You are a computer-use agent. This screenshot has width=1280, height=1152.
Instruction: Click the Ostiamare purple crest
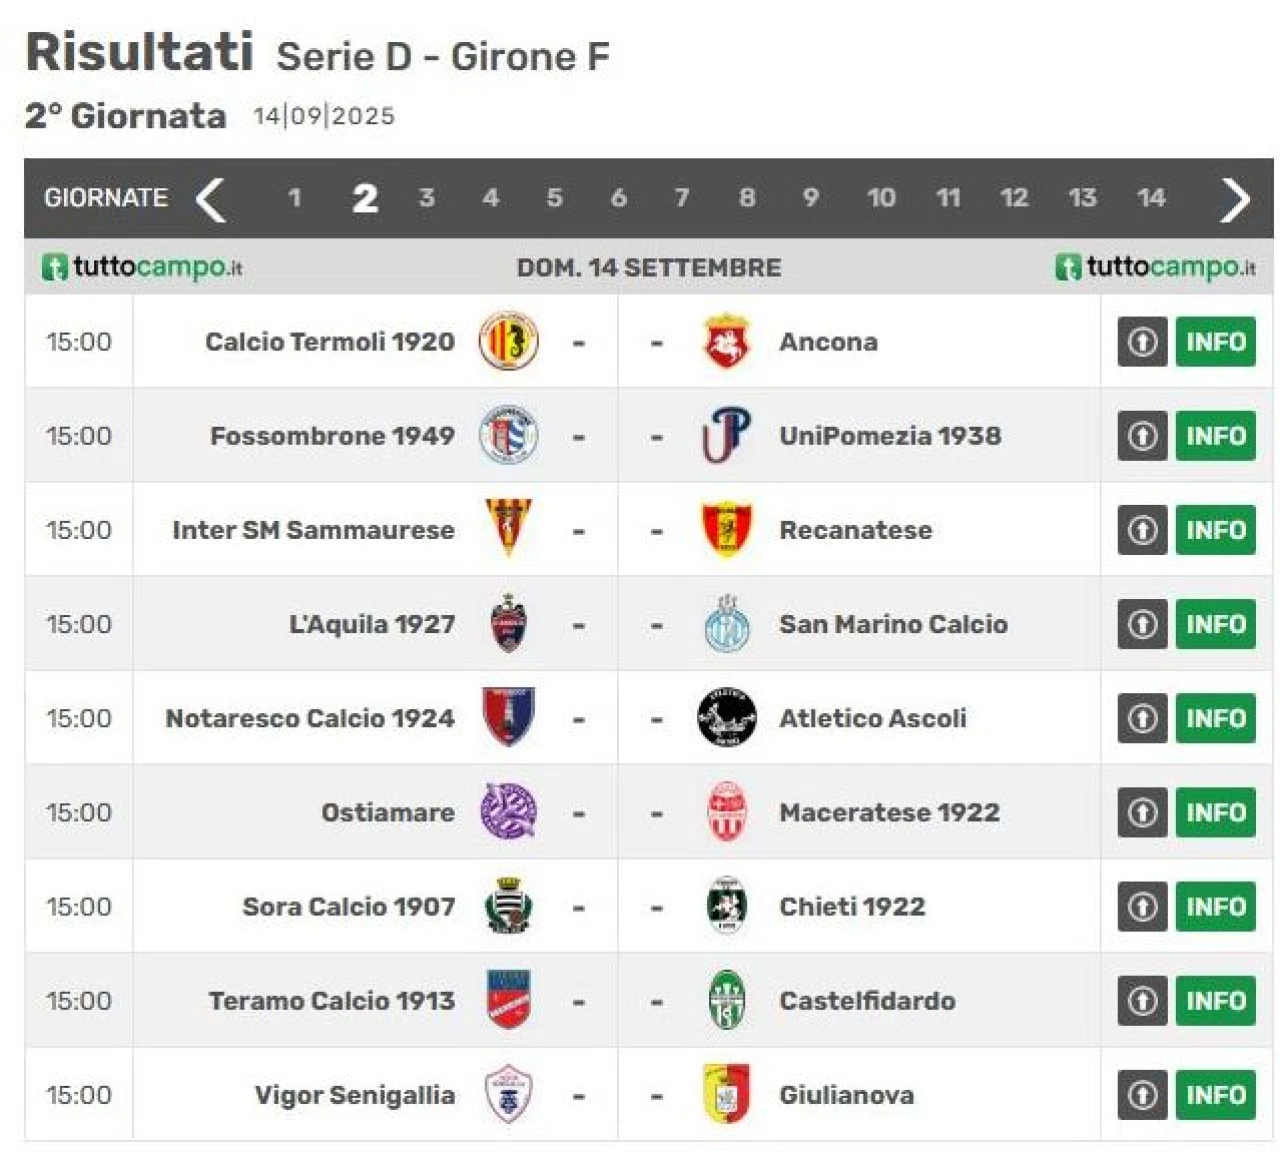(x=508, y=812)
